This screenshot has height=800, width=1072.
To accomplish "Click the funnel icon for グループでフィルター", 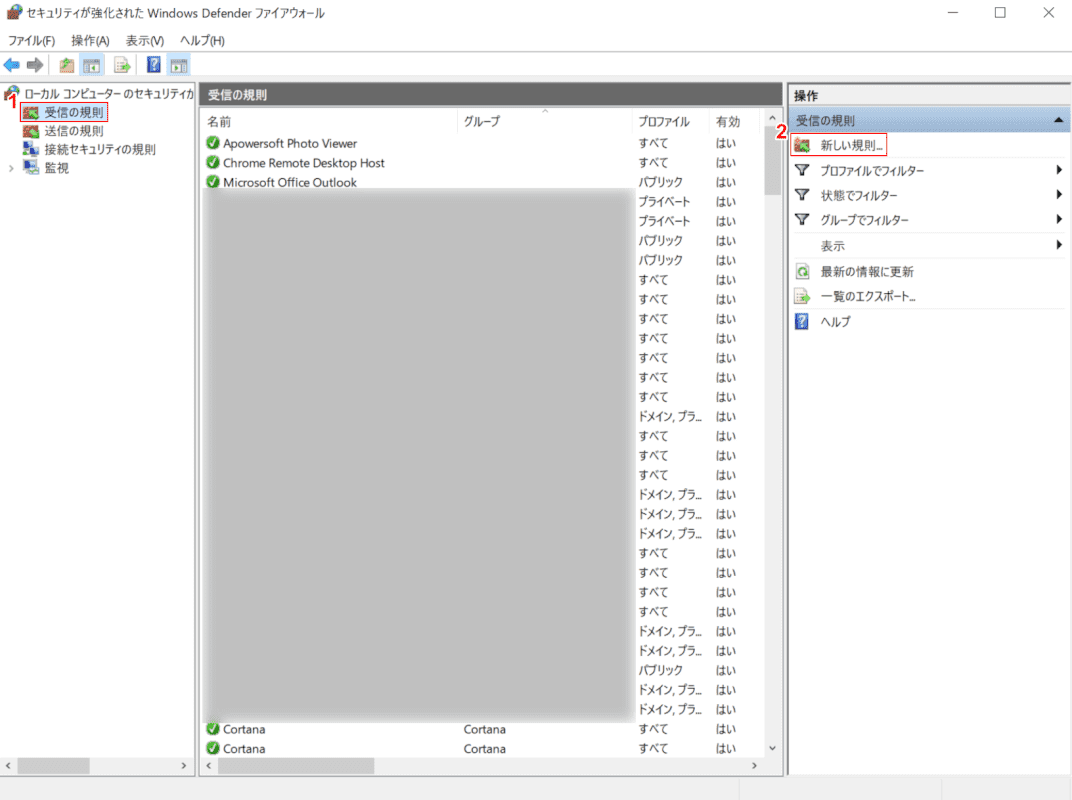I will tap(803, 219).
